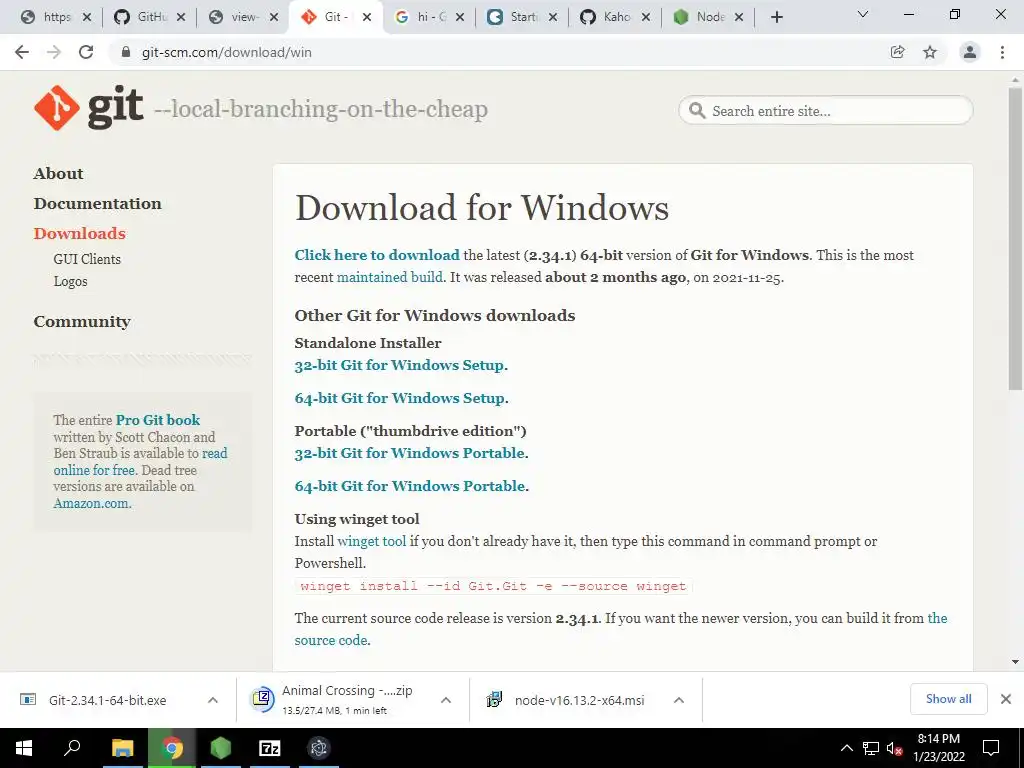This screenshot has height=768, width=1024.
Task: Open the Windows Start menu
Action: tap(24, 748)
